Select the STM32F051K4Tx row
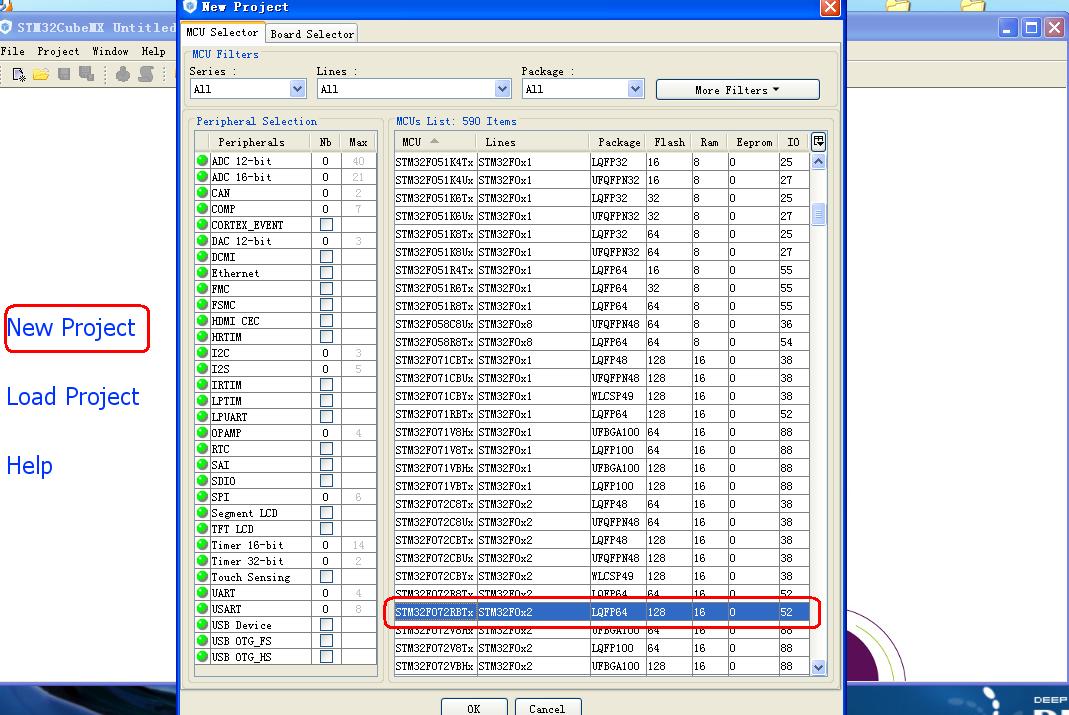This screenshot has height=715, width=1069. point(602,162)
